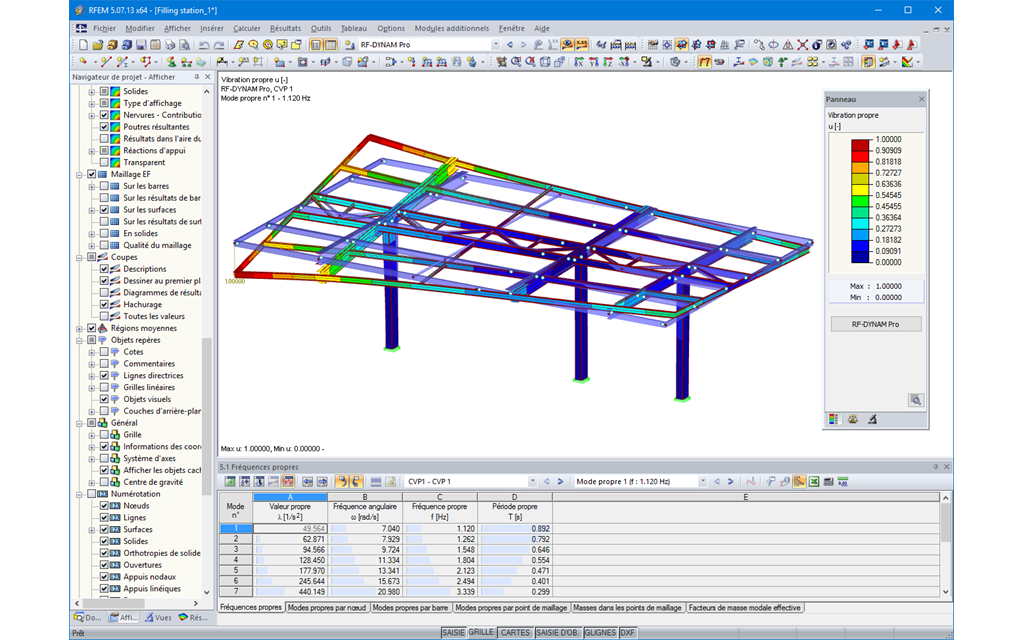The width and height of the screenshot is (1024, 640).
Task: Click the magnifier icon in the Panneau panel
Action: 916,400
